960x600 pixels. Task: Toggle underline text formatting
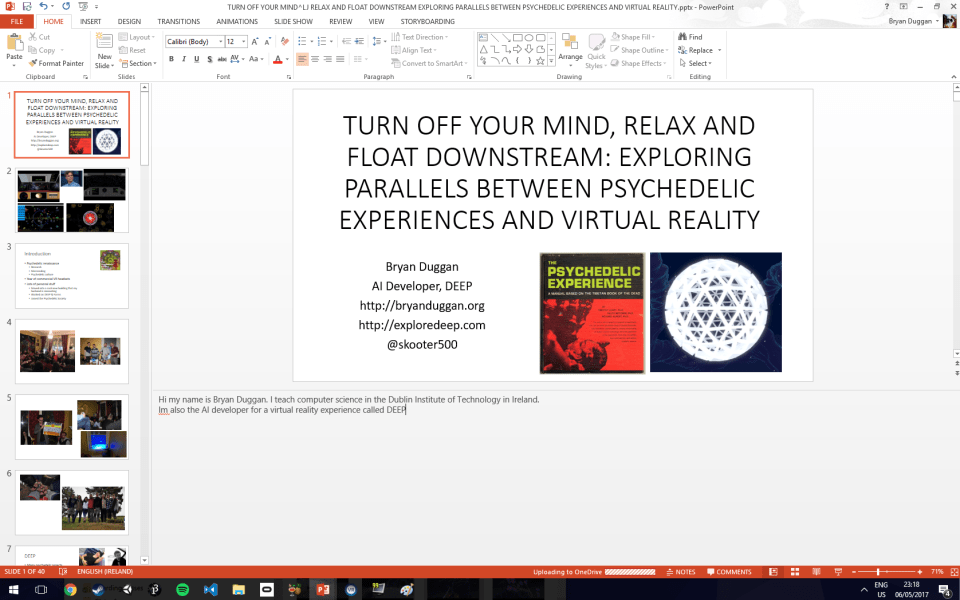tap(197, 59)
